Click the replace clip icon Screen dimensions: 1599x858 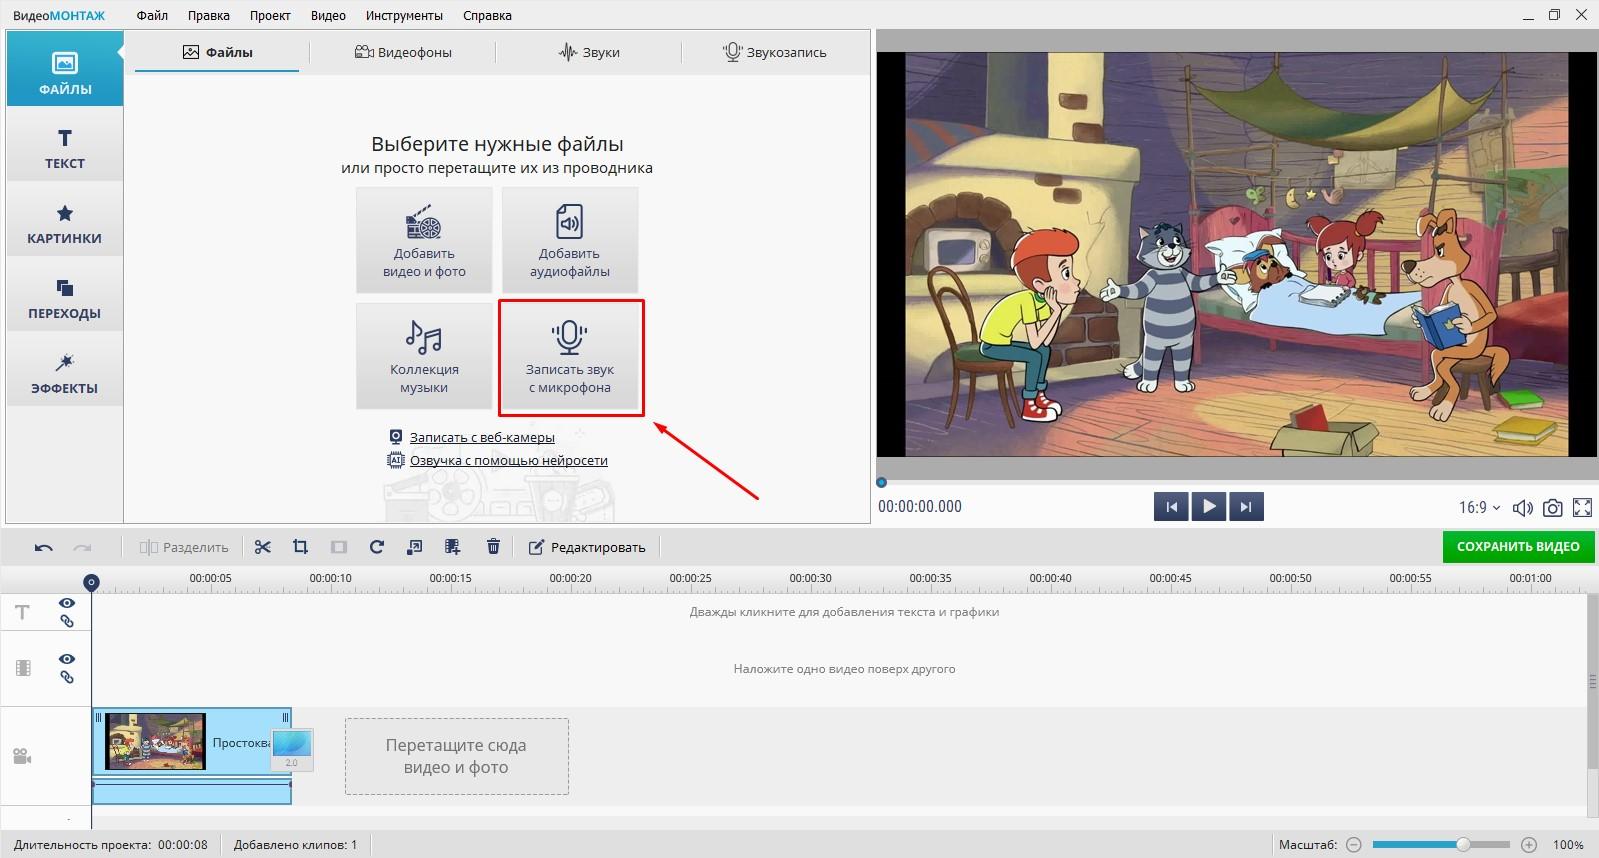click(x=415, y=547)
